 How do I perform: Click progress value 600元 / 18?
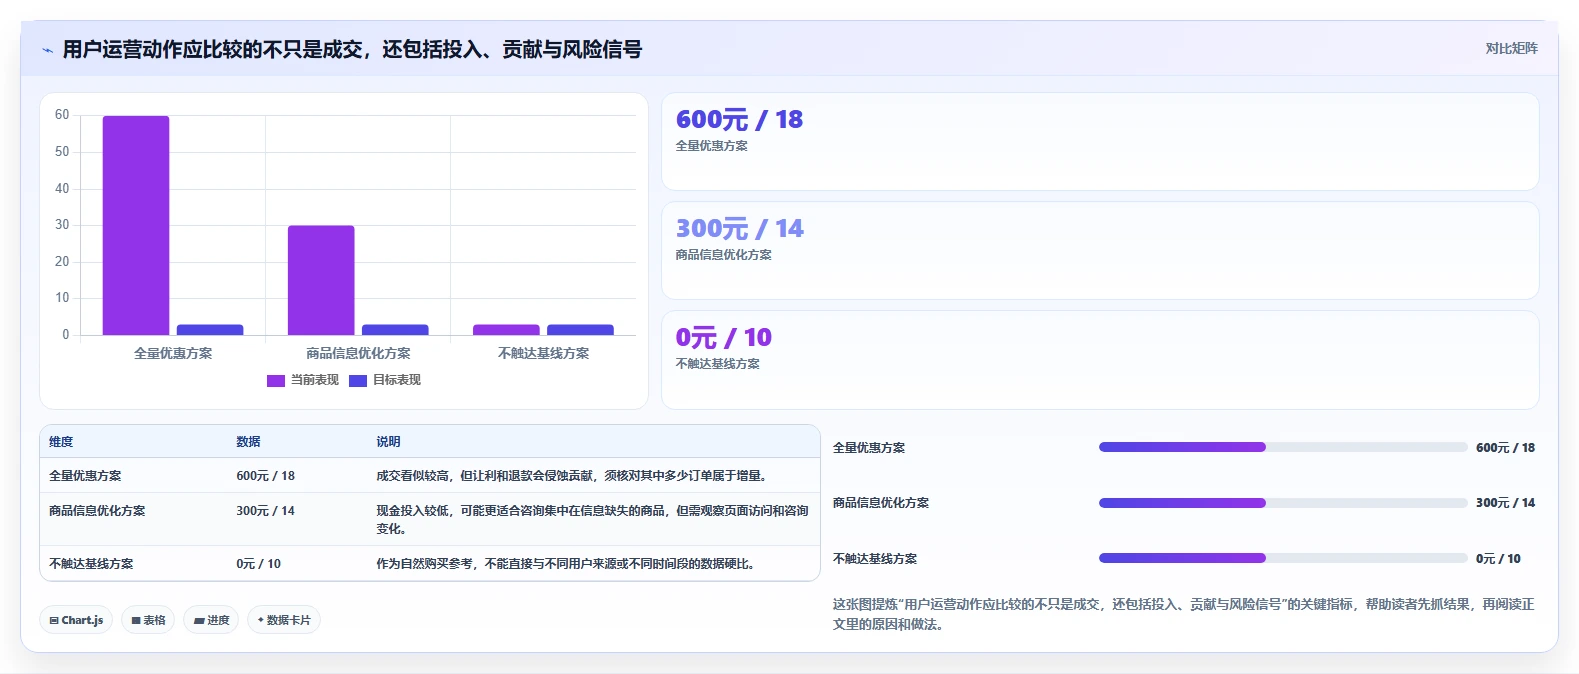1505,448
